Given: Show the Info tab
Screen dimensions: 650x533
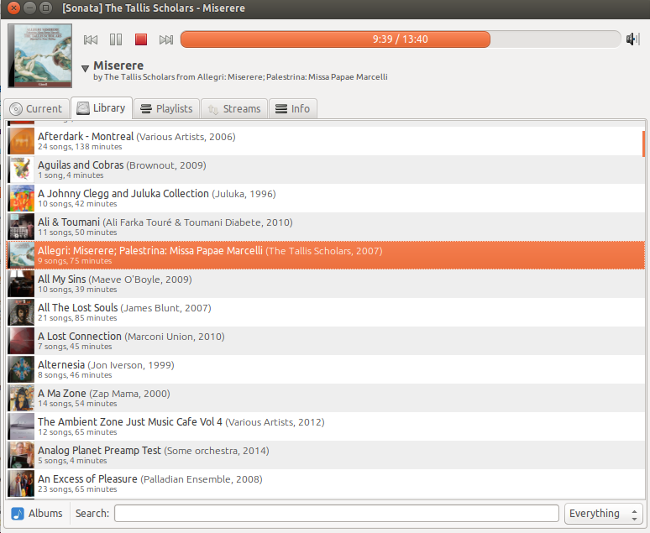Looking at the screenshot, I should coord(292,108).
